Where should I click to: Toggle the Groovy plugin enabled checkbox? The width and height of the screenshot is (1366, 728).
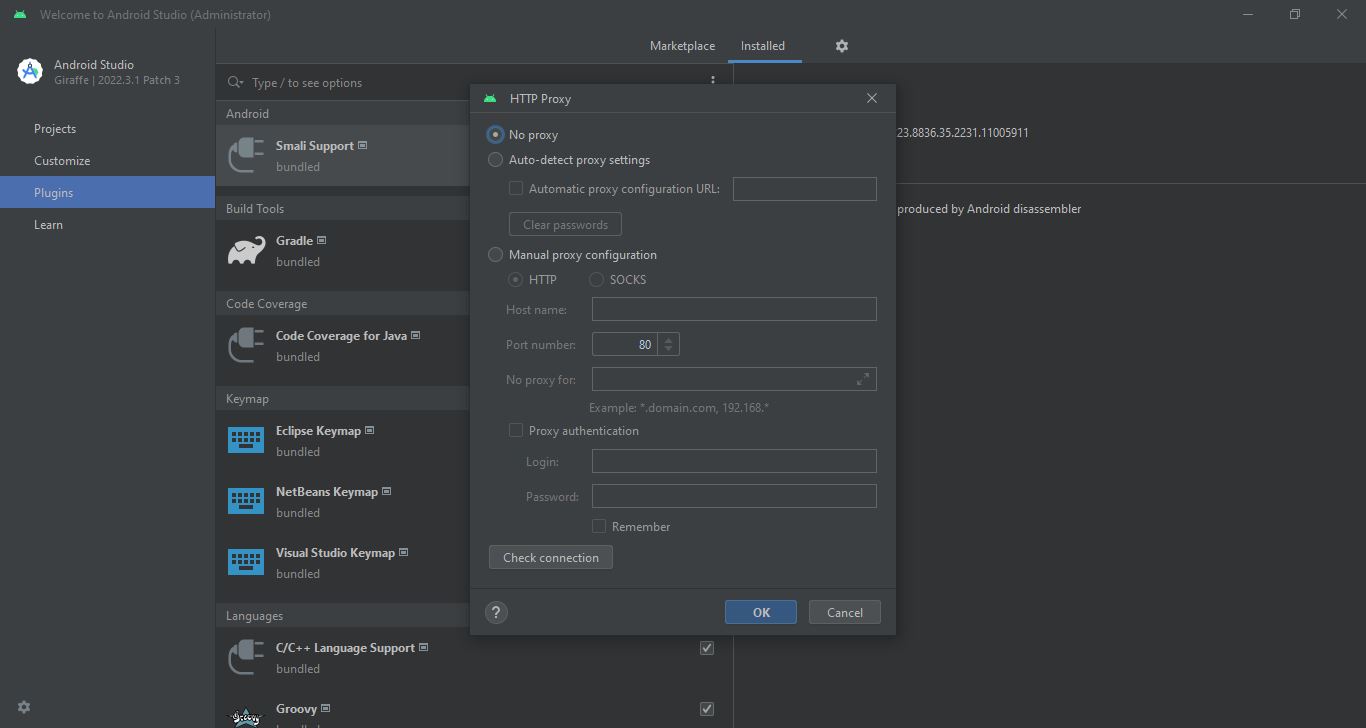707,709
